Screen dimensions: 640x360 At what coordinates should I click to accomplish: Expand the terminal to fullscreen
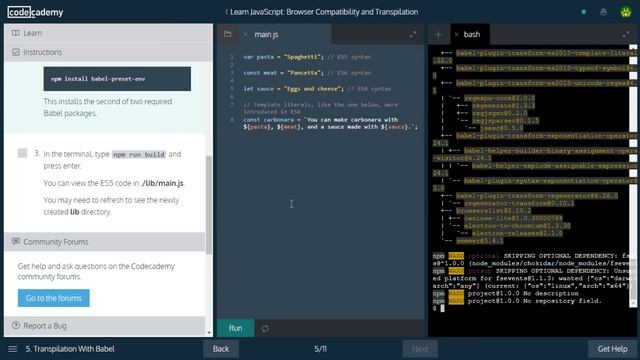point(626,35)
